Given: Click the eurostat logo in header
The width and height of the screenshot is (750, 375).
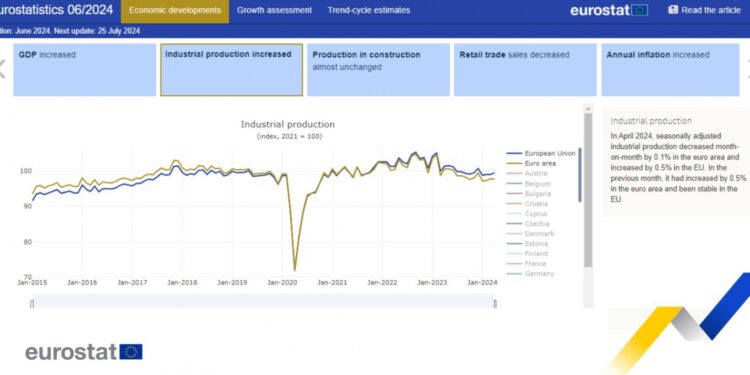Looking at the screenshot, I should (608, 10).
